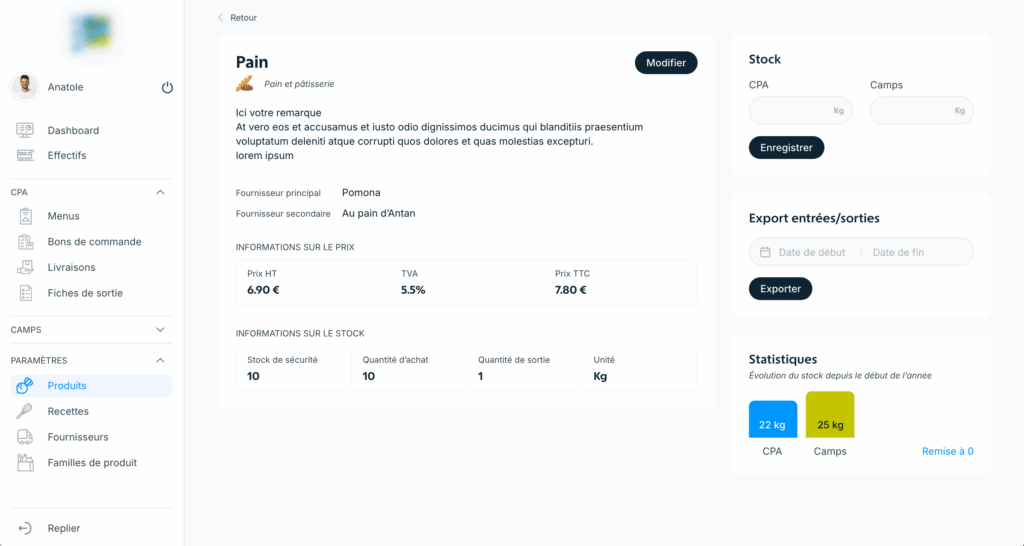This screenshot has height=546, width=1024.
Task: Open Dashboard via its monitor icon
Action: click(27, 130)
